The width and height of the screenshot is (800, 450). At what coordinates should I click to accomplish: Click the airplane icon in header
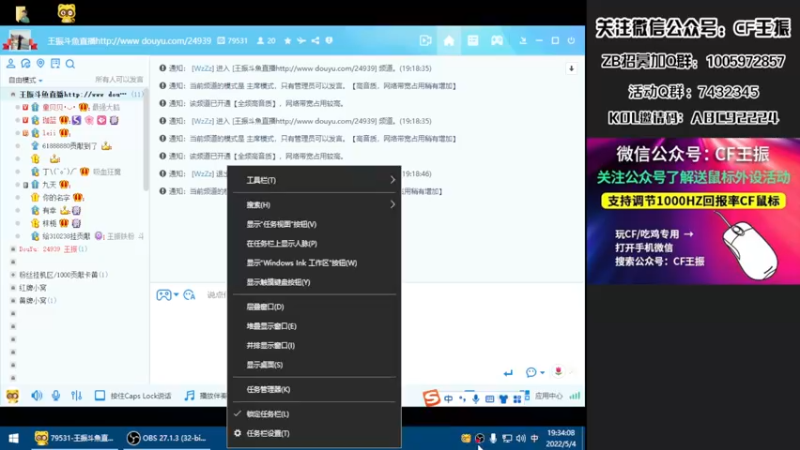point(302,40)
